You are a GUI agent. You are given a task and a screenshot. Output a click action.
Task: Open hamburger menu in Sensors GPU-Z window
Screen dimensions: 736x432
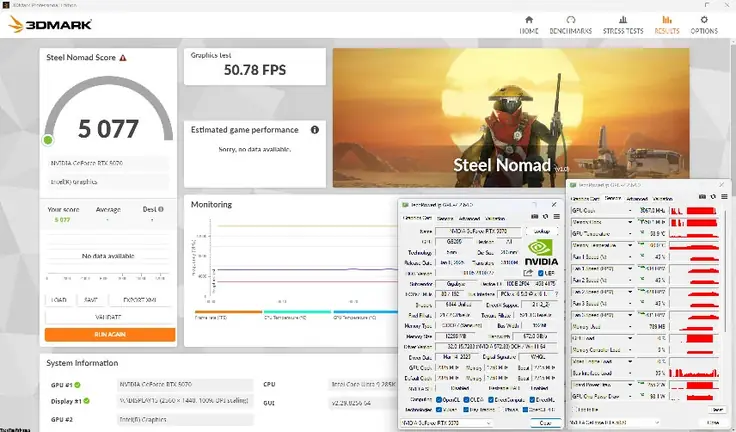[x=724, y=197]
